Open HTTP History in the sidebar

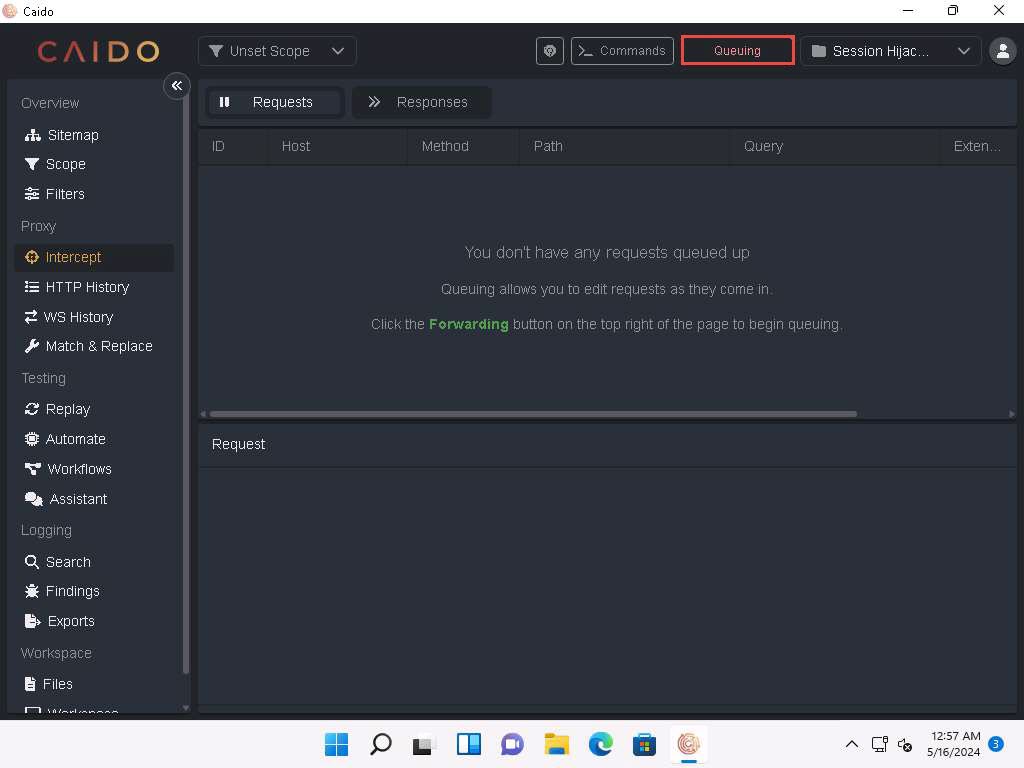tap(87, 287)
